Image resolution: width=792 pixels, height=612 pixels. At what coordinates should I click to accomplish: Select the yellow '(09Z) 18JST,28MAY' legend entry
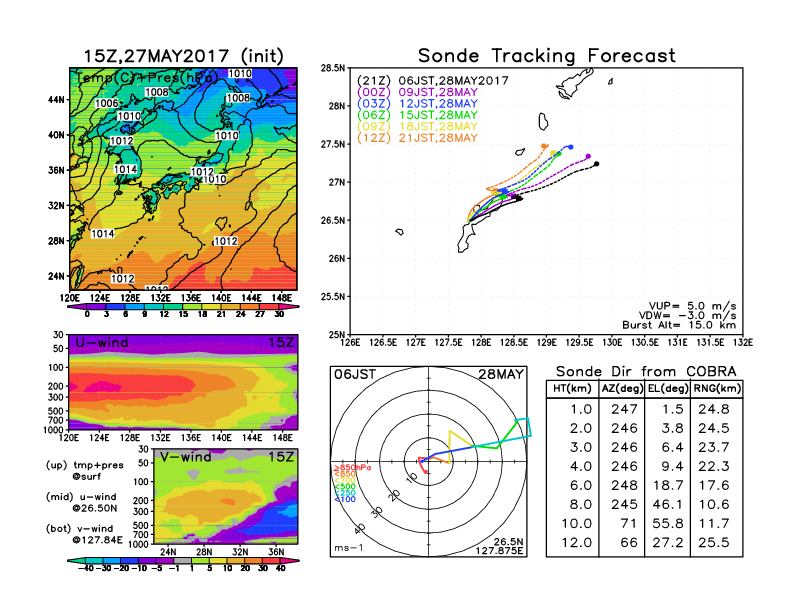click(x=417, y=127)
